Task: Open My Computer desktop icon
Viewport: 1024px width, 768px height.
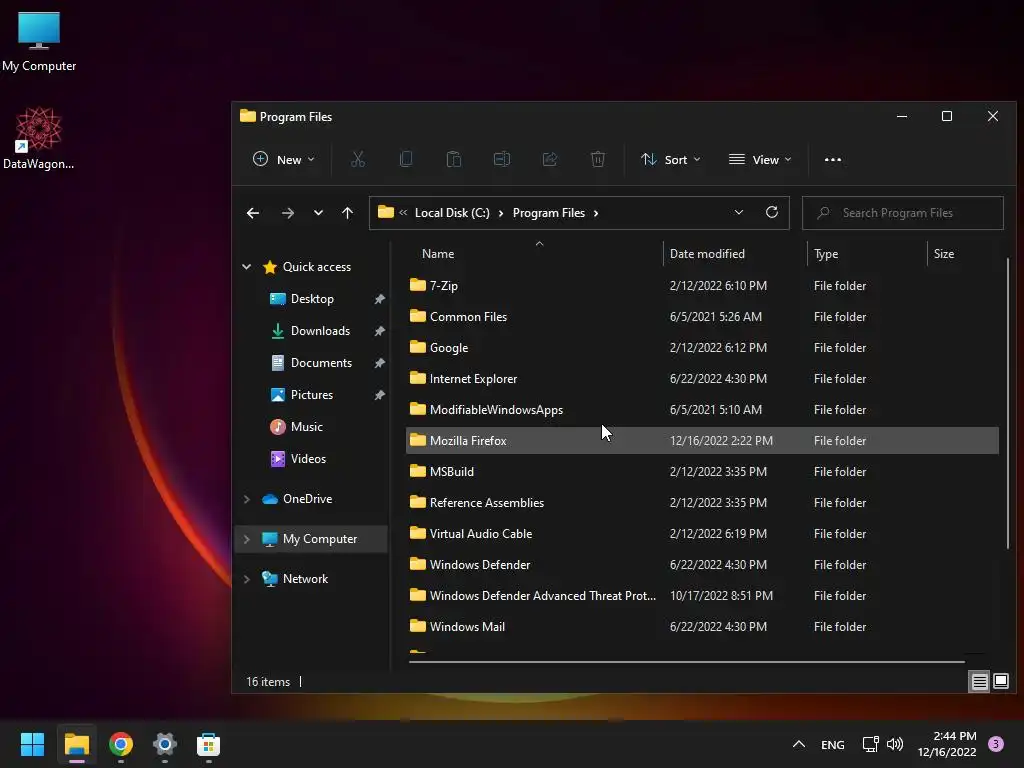Action: click(x=39, y=42)
